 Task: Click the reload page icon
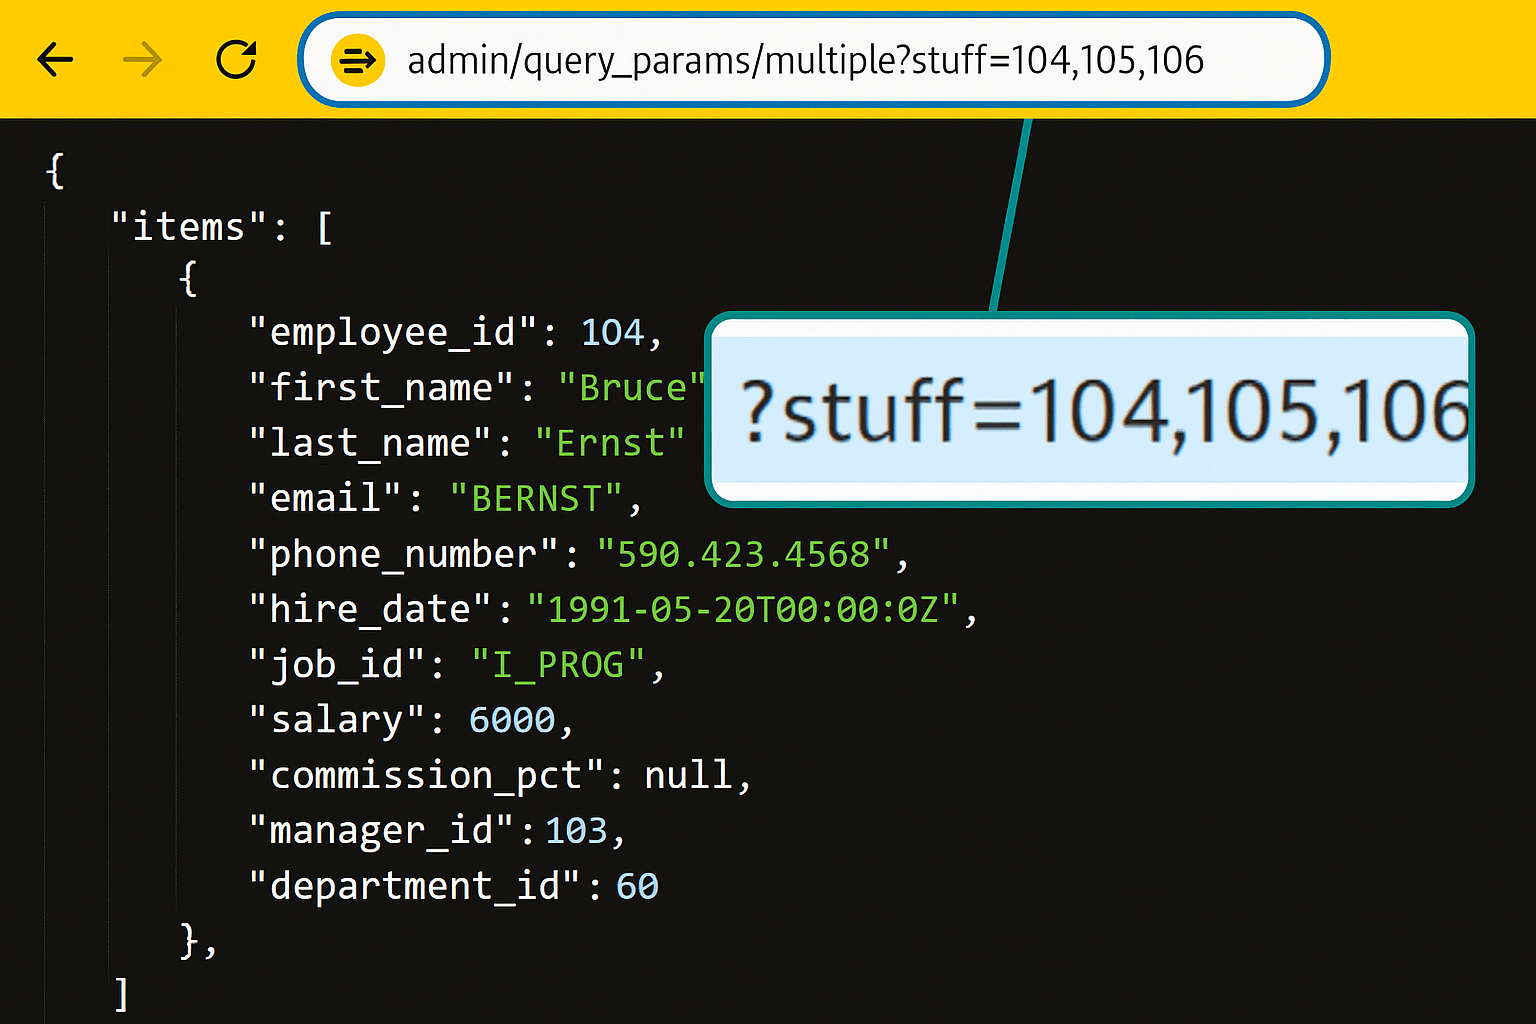click(236, 60)
